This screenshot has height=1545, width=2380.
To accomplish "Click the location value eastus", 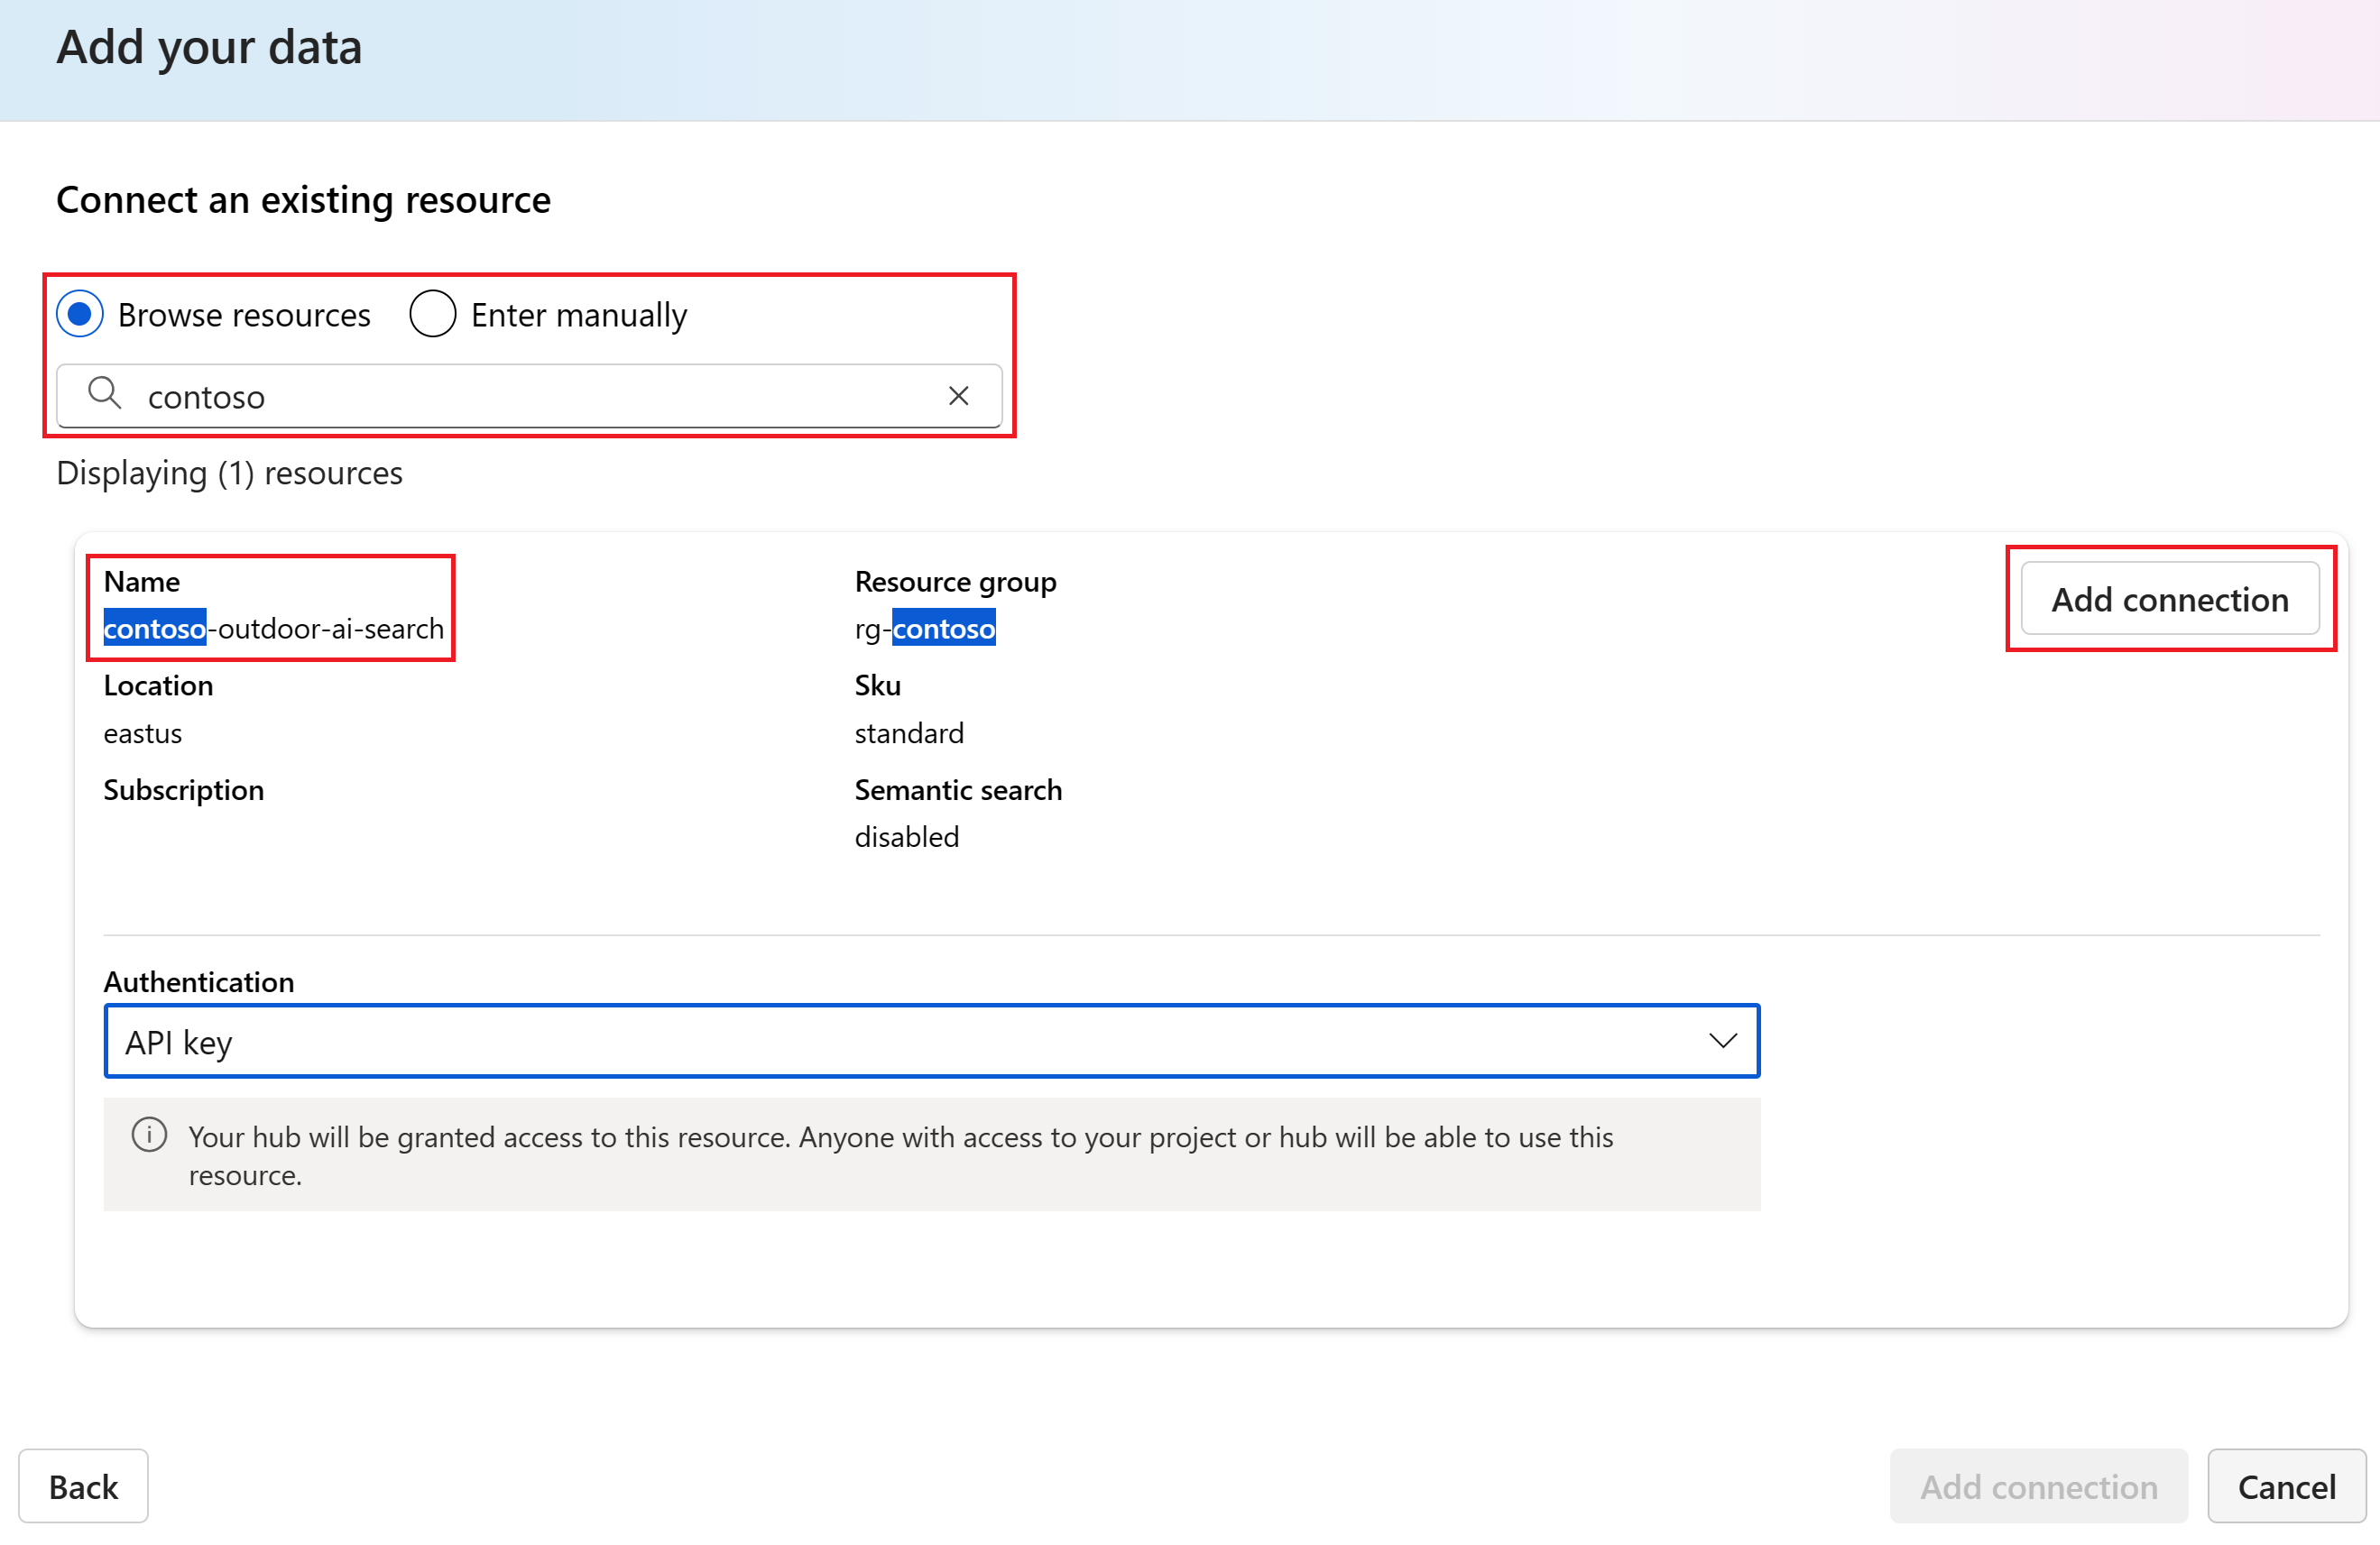I will 143,733.
